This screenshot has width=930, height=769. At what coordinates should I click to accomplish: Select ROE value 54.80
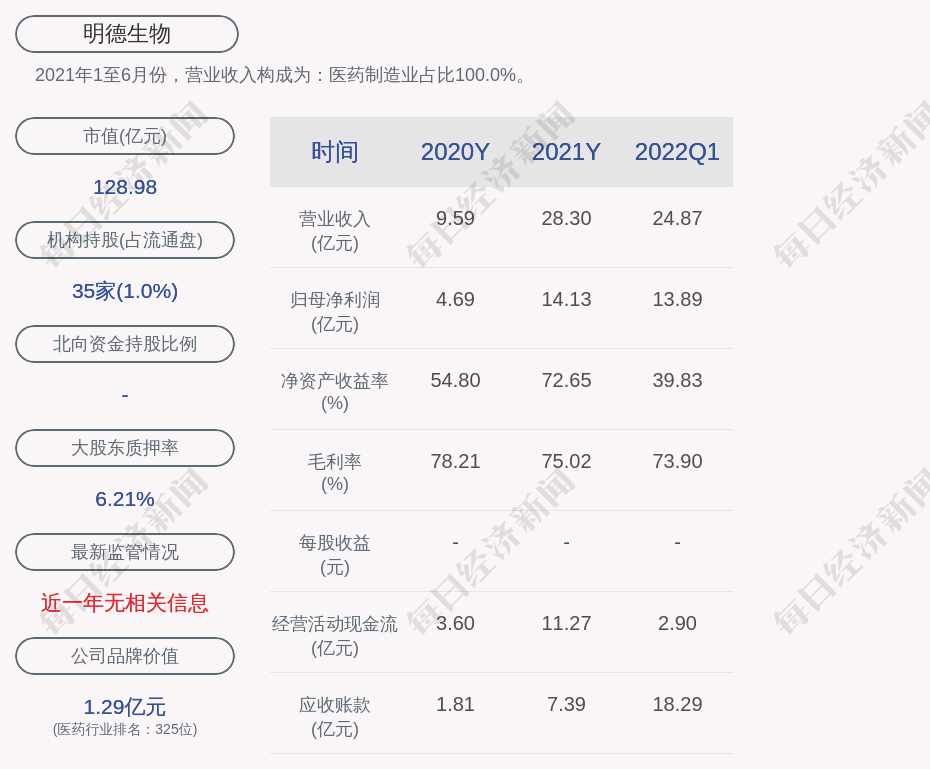456,380
